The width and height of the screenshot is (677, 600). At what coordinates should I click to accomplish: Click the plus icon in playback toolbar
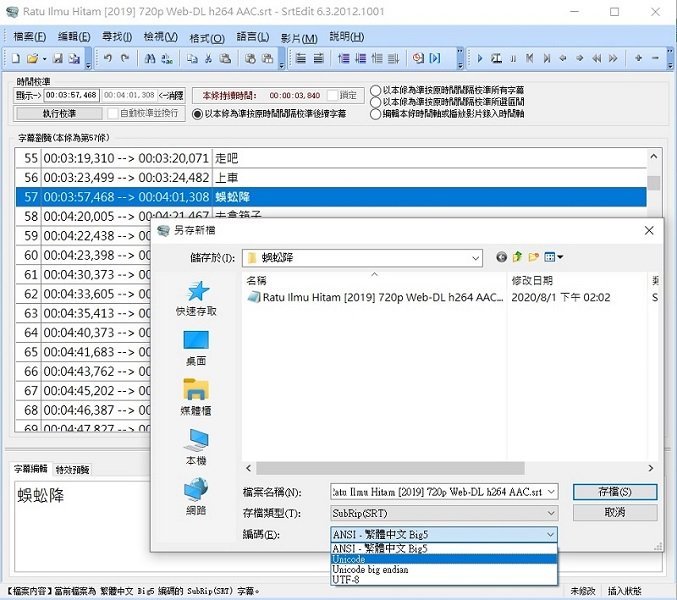[x=638, y=58]
